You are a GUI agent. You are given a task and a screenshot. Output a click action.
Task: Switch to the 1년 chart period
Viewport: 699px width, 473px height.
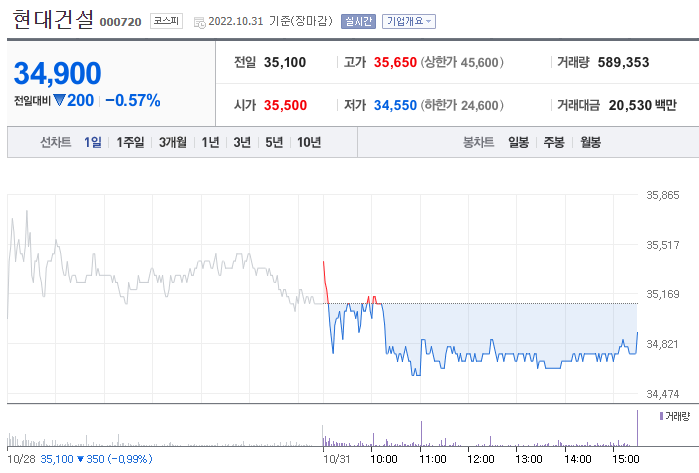pyautogui.click(x=210, y=142)
